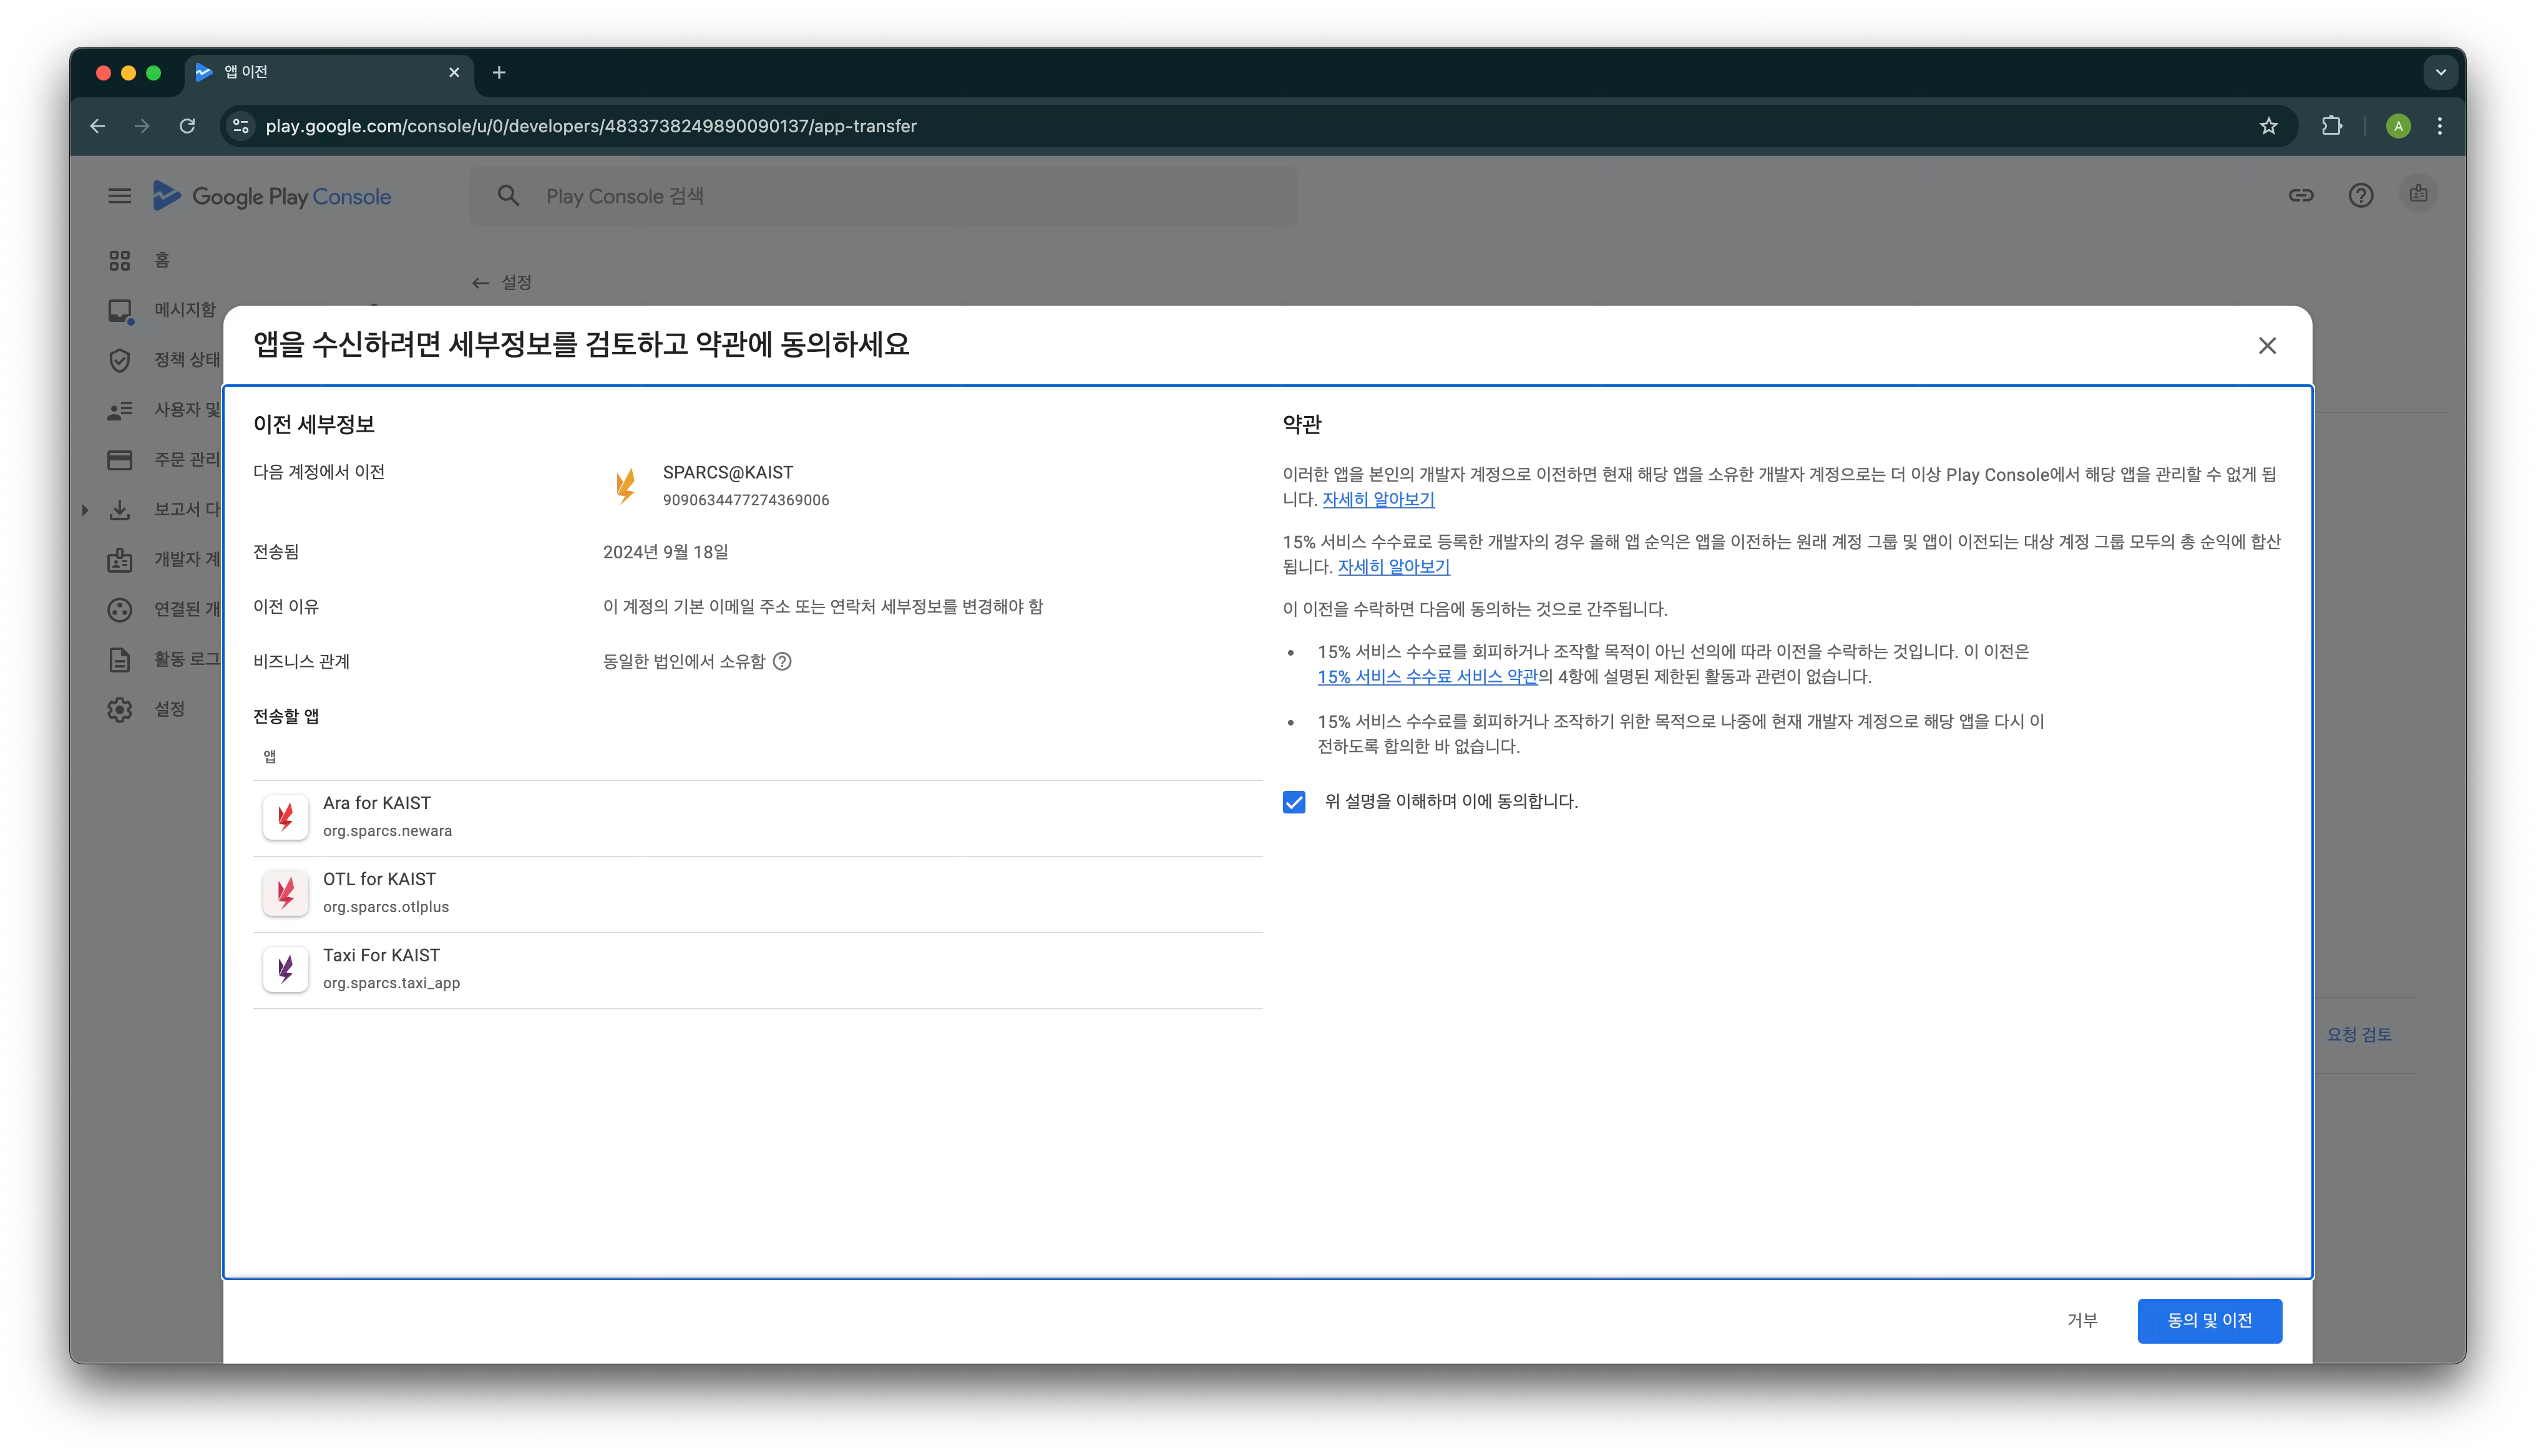Click developer ID 9090634477274369006
Image resolution: width=2536 pixels, height=1456 pixels.
click(746, 500)
